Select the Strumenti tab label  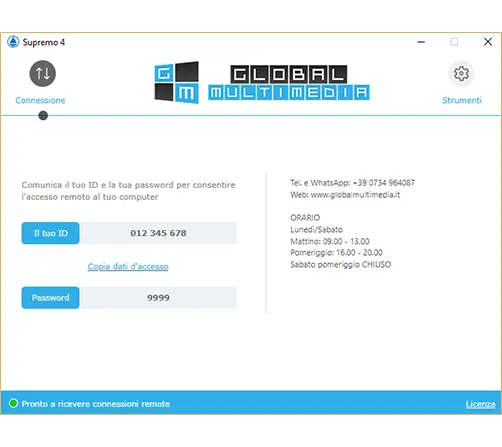(462, 100)
